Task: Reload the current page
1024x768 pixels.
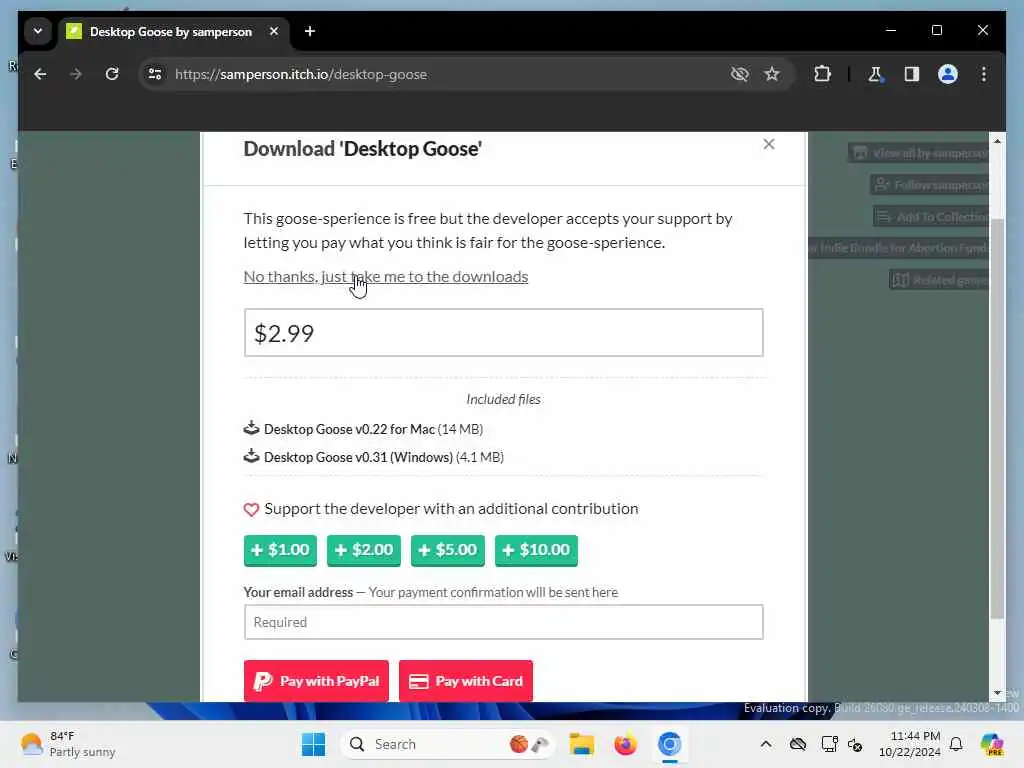Action: coord(112,74)
